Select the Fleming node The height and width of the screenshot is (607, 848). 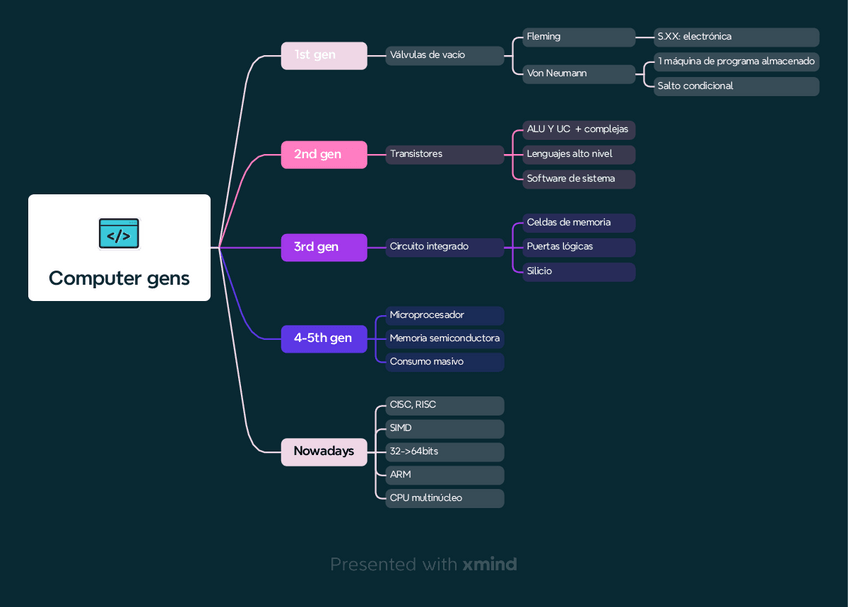pyautogui.click(x=578, y=37)
